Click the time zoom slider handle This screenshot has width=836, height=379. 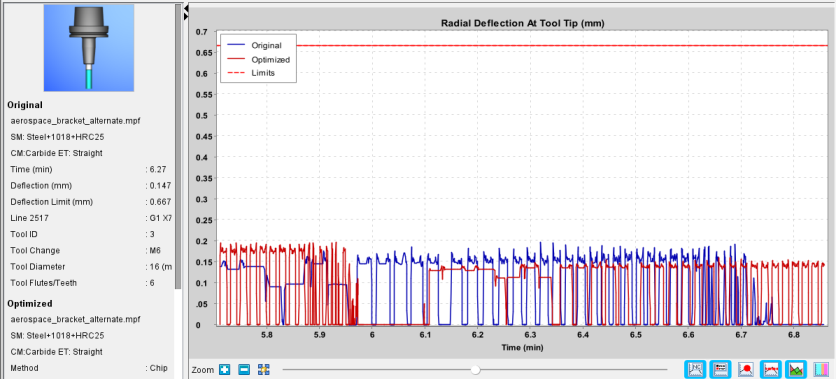point(476,369)
